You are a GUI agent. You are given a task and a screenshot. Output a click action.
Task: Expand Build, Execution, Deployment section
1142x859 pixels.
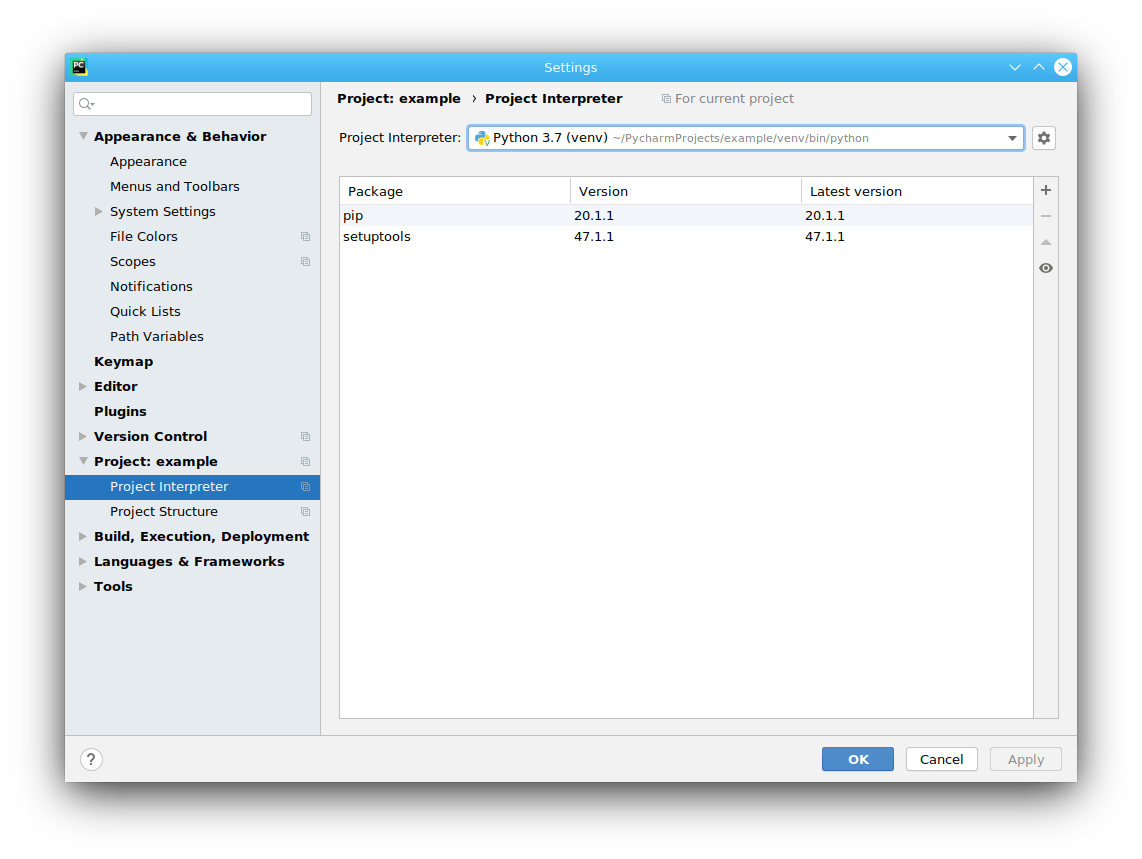click(x=82, y=536)
